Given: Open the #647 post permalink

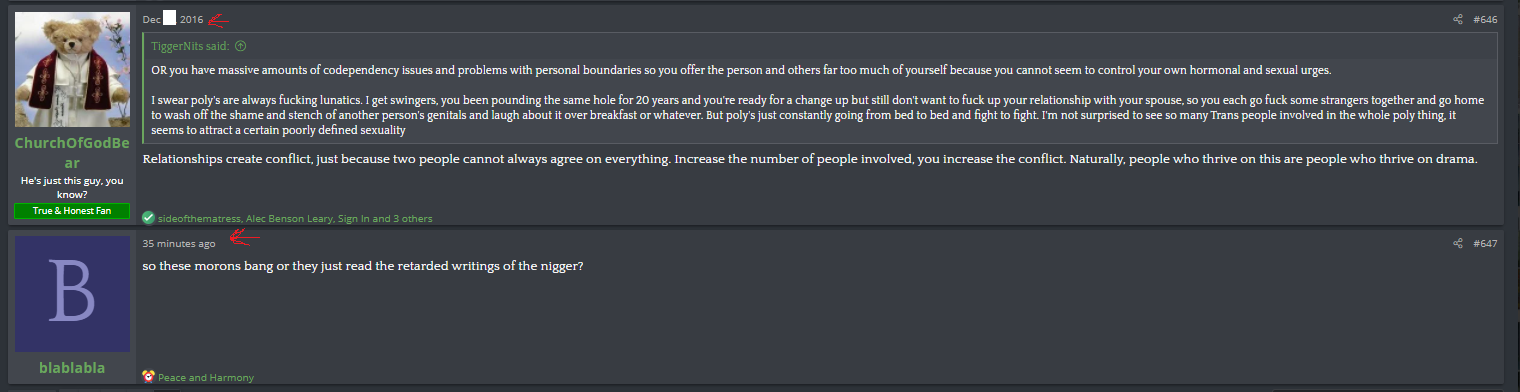Looking at the screenshot, I should 1485,243.
